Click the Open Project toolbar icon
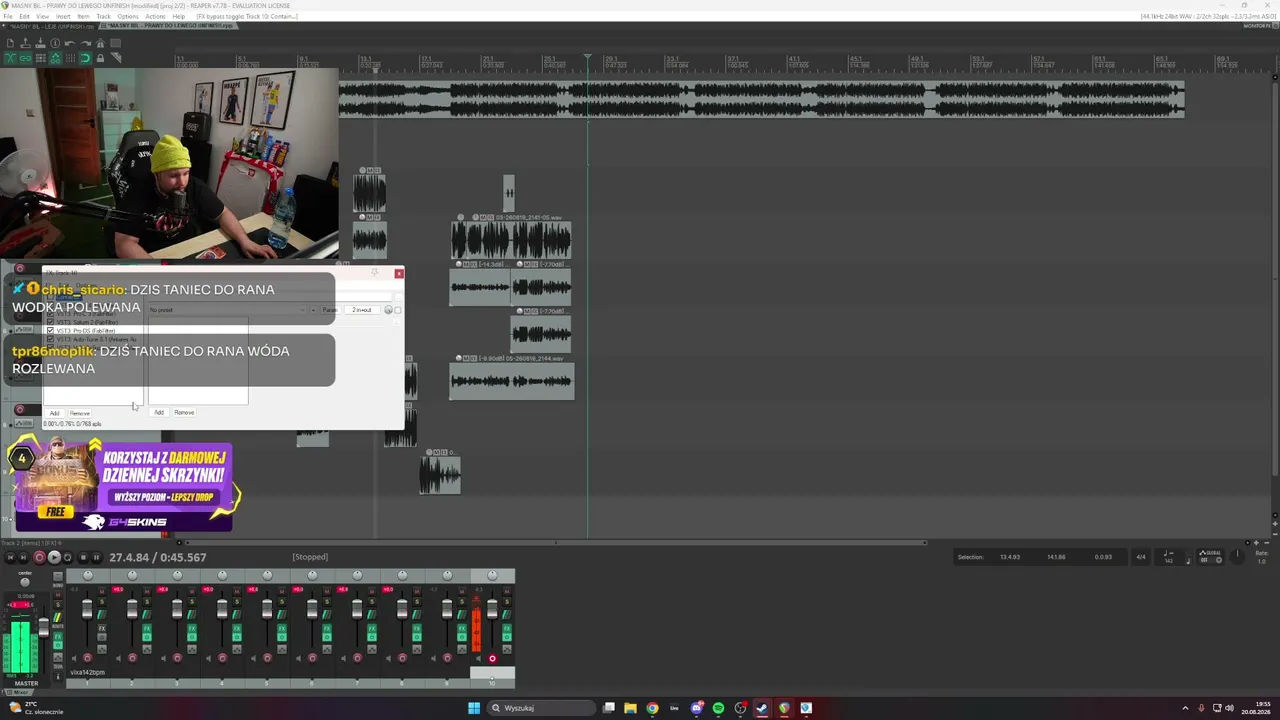The height and width of the screenshot is (720, 1280). [25, 43]
